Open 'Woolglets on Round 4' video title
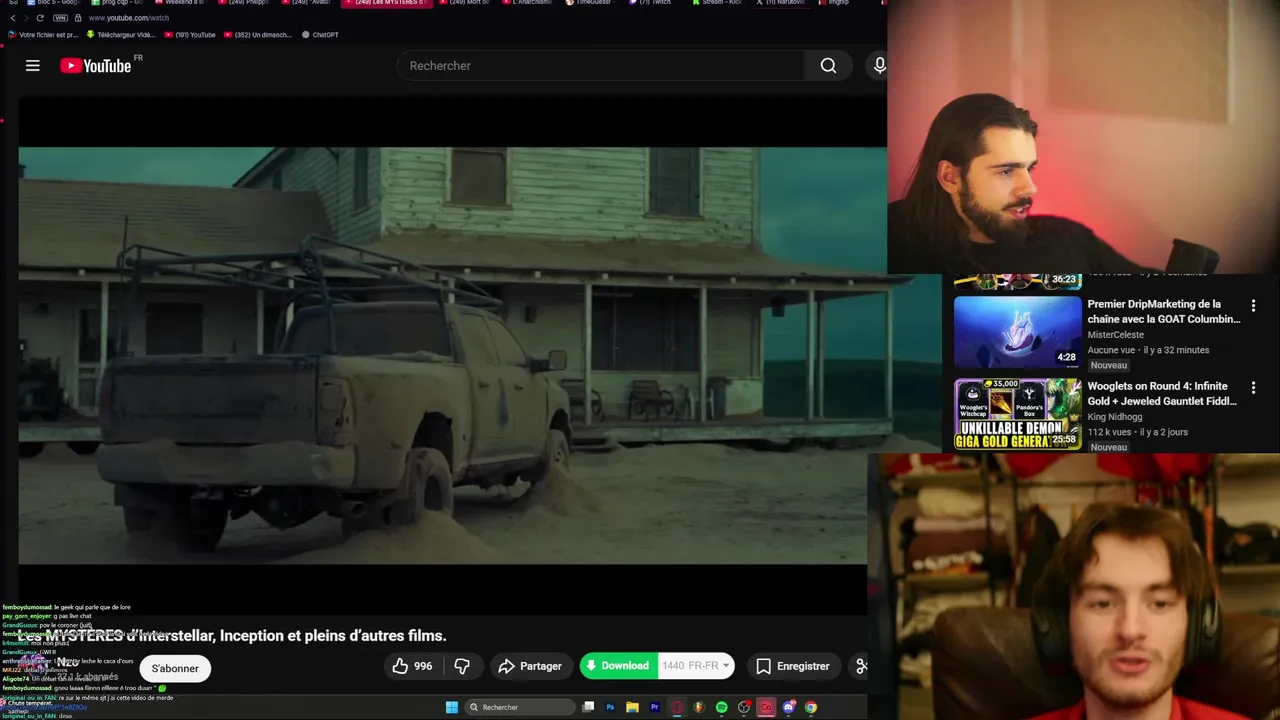This screenshot has width=1280, height=720. click(1162, 393)
